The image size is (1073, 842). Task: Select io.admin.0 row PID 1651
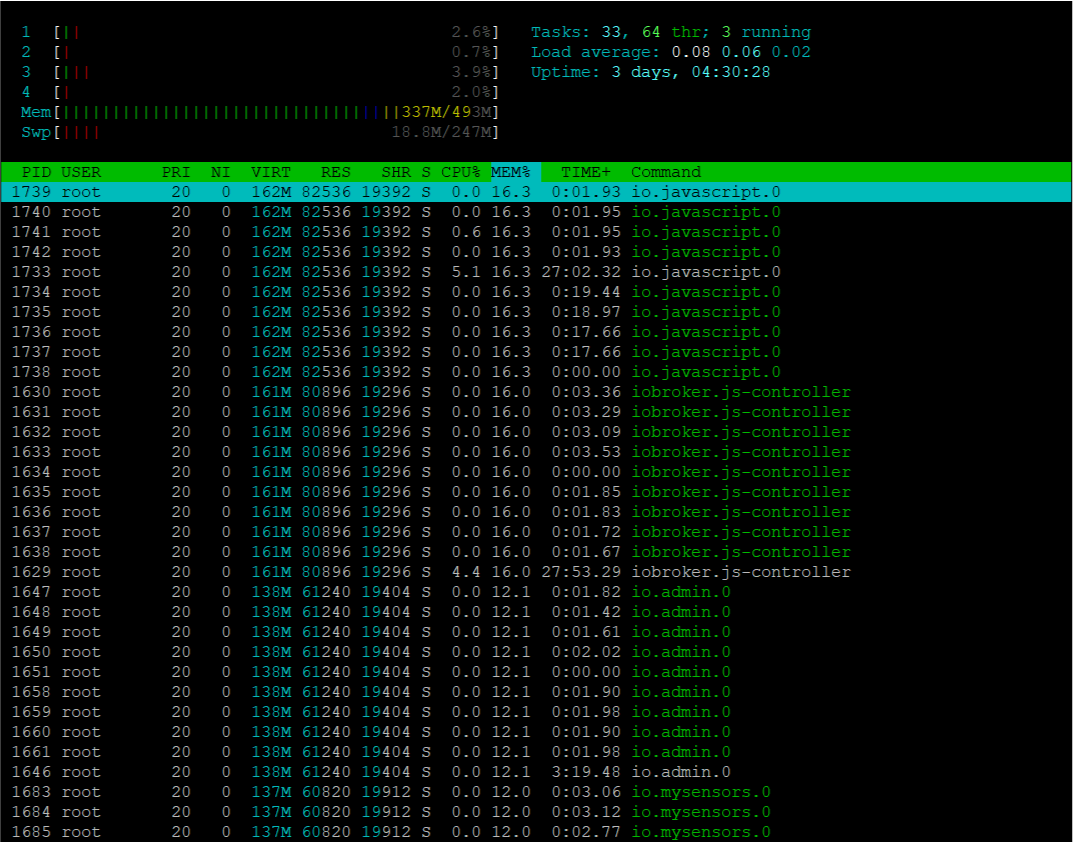[x=536, y=672]
